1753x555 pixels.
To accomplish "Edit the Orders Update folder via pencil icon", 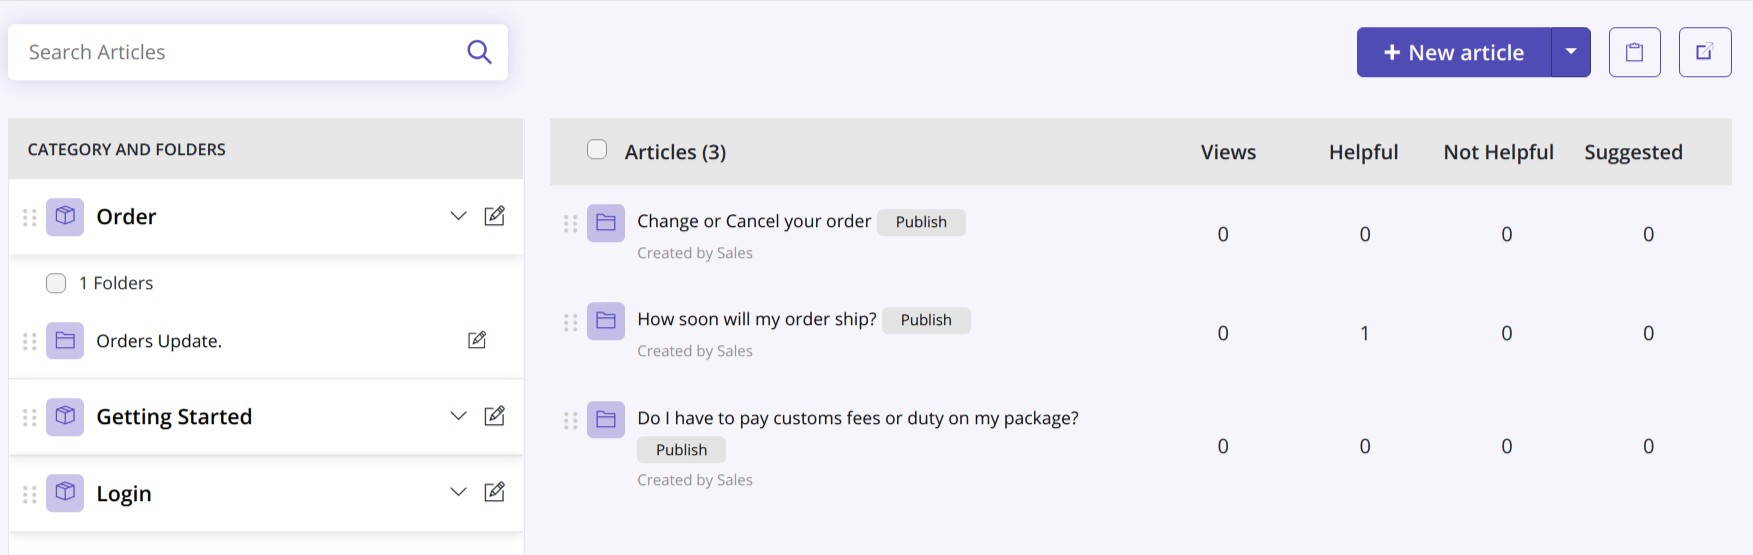I will point(477,340).
